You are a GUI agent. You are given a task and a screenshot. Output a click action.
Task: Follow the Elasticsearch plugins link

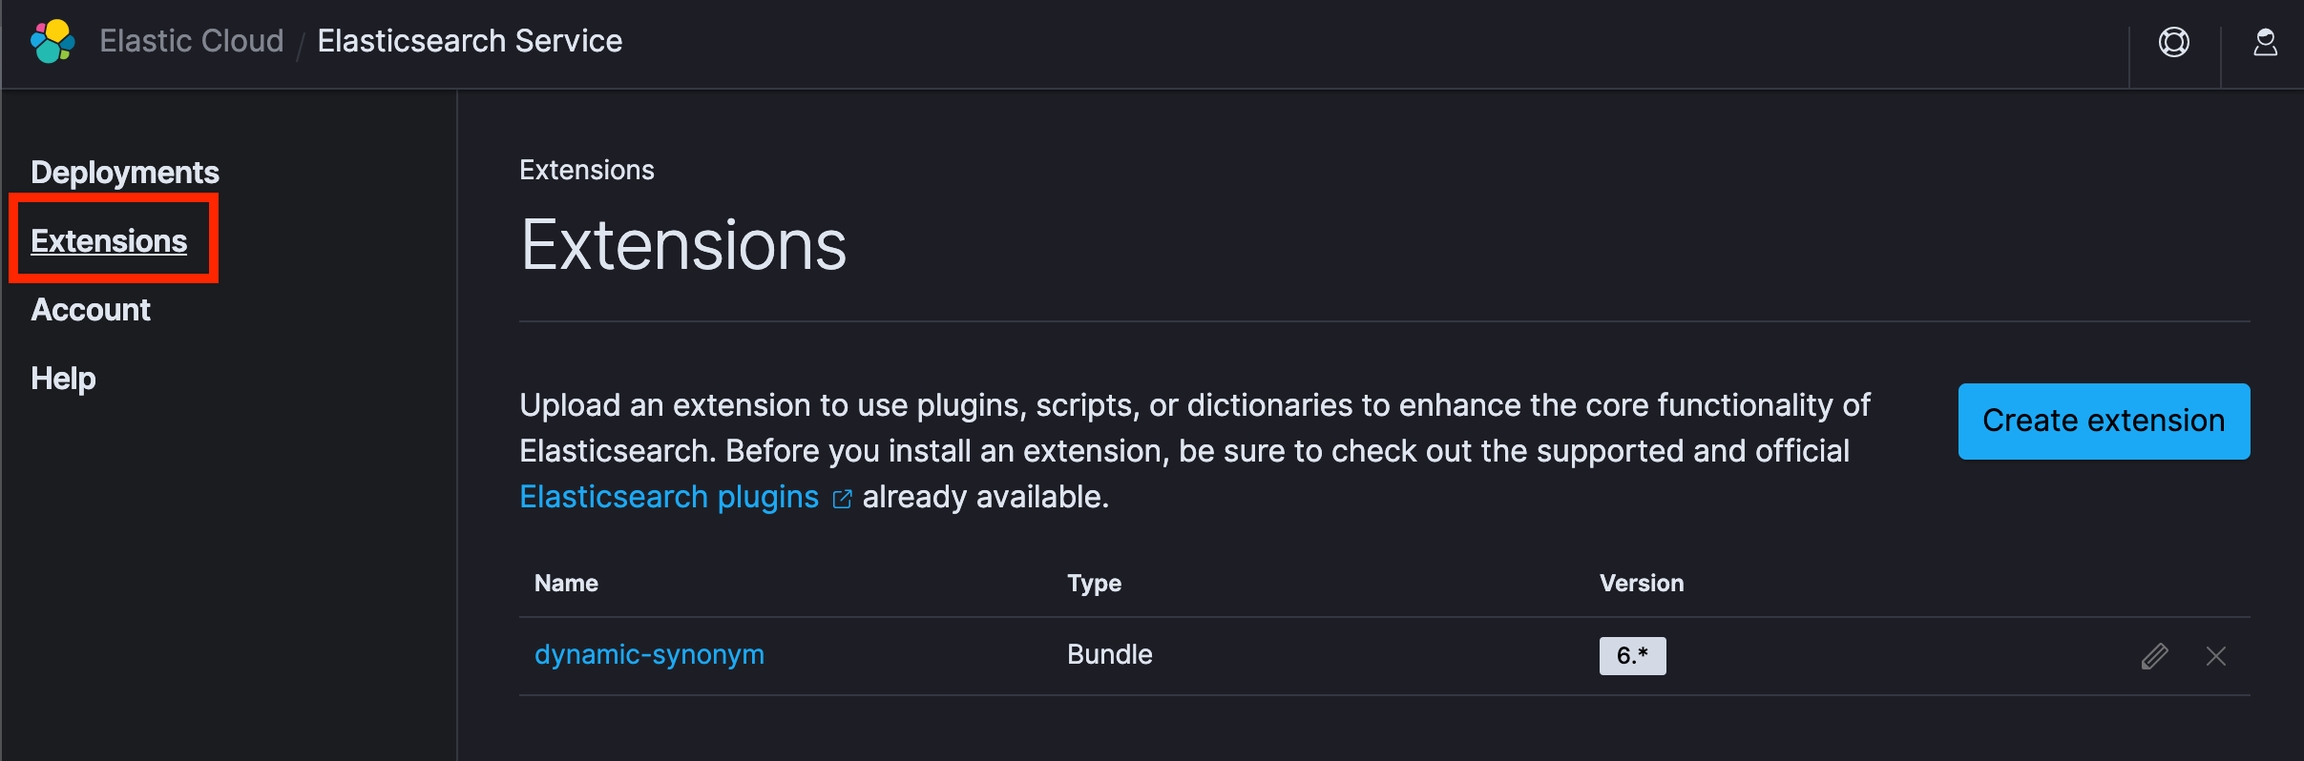click(x=669, y=497)
